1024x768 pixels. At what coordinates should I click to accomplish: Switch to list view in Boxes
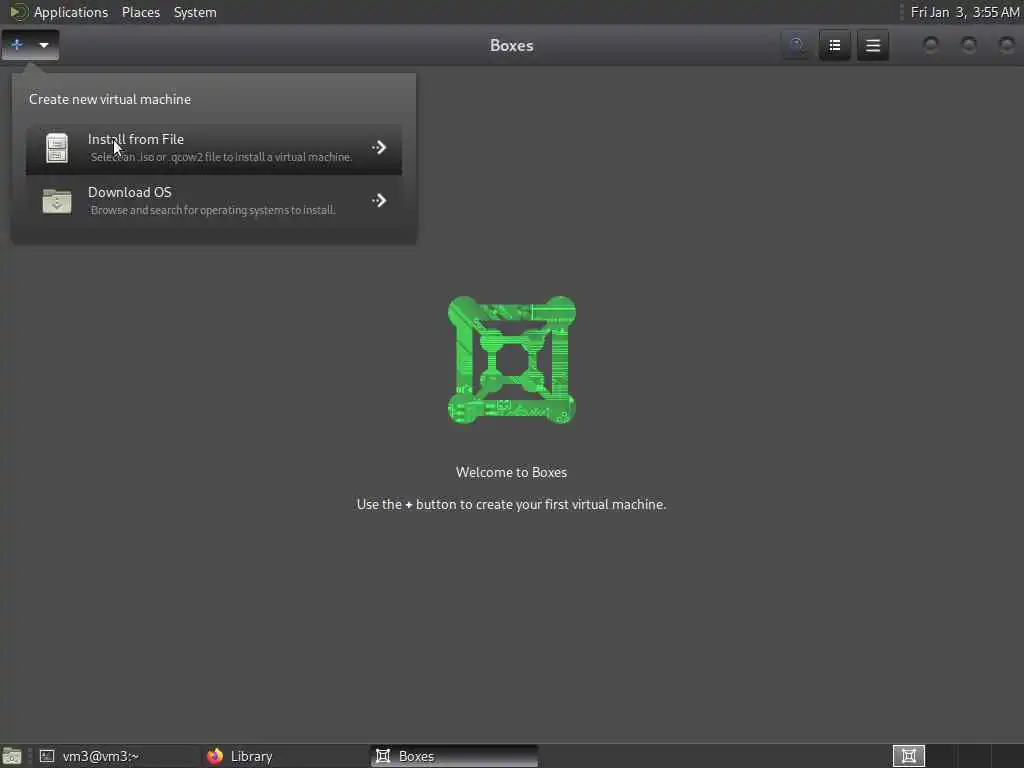coord(835,45)
